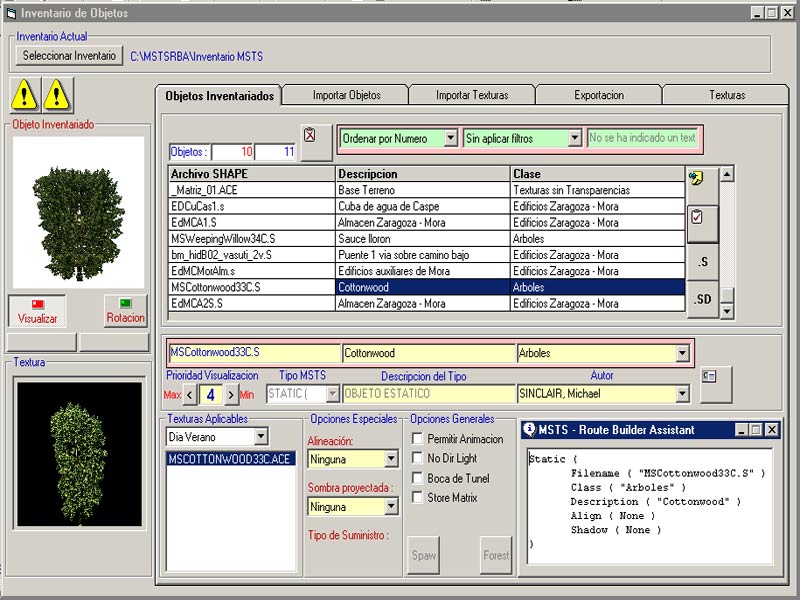Click the Rotacion button with green icon
Screen dimensions: 800x600
click(125, 312)
